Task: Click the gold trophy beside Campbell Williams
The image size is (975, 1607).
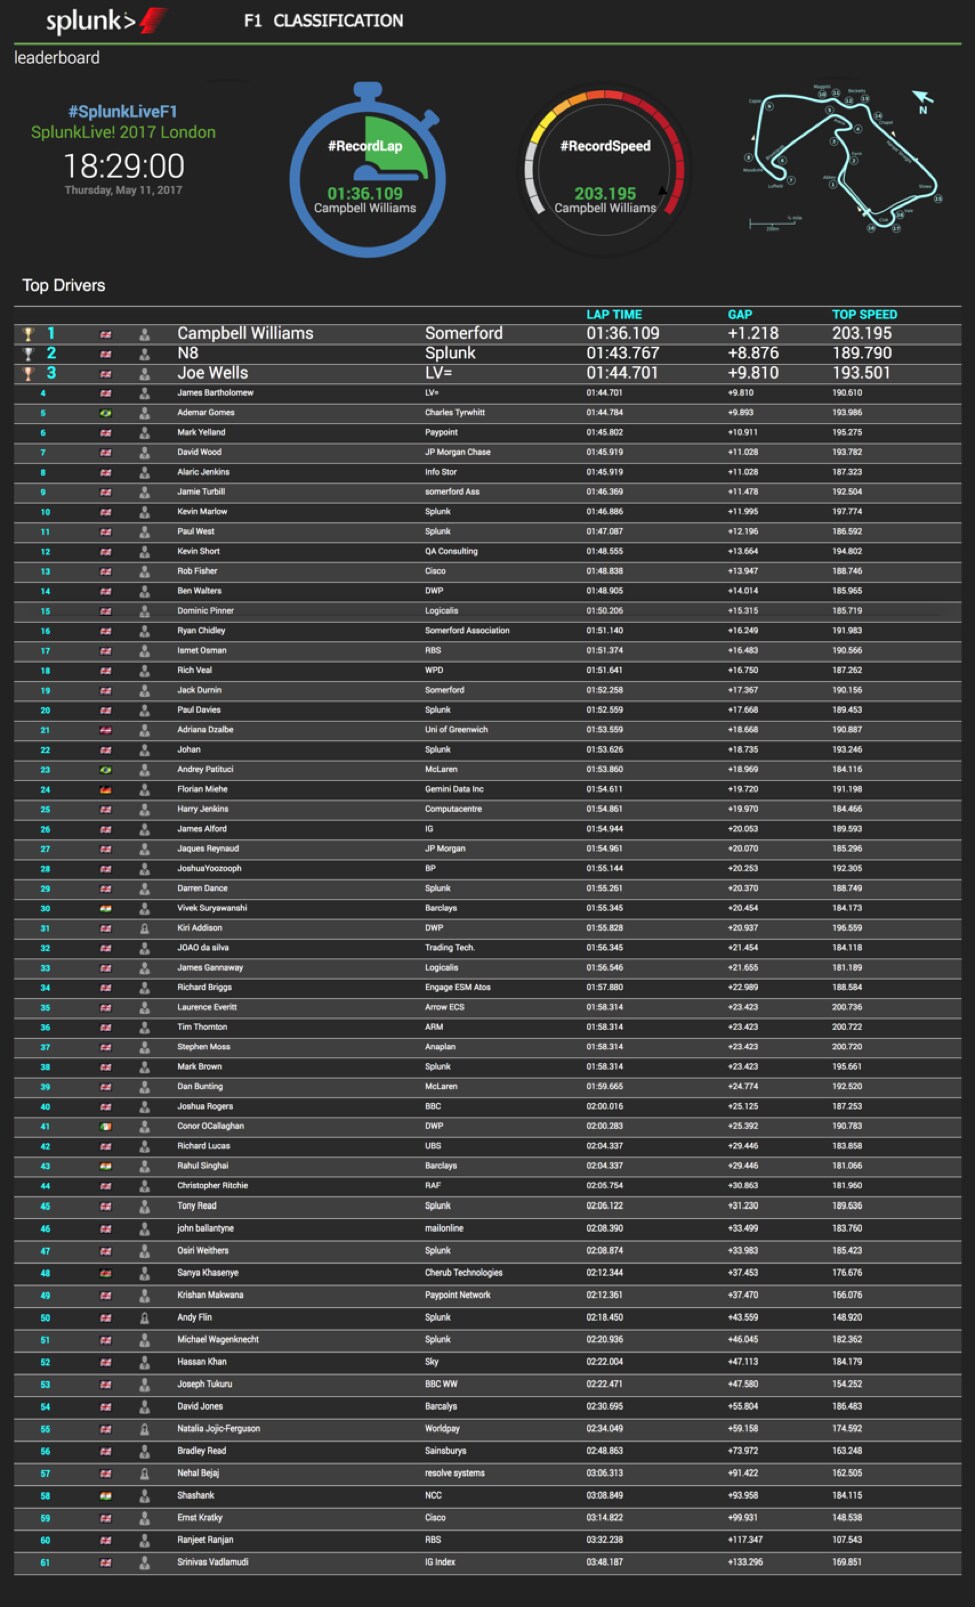Action: pyautogui.click(x=28, y=334)
